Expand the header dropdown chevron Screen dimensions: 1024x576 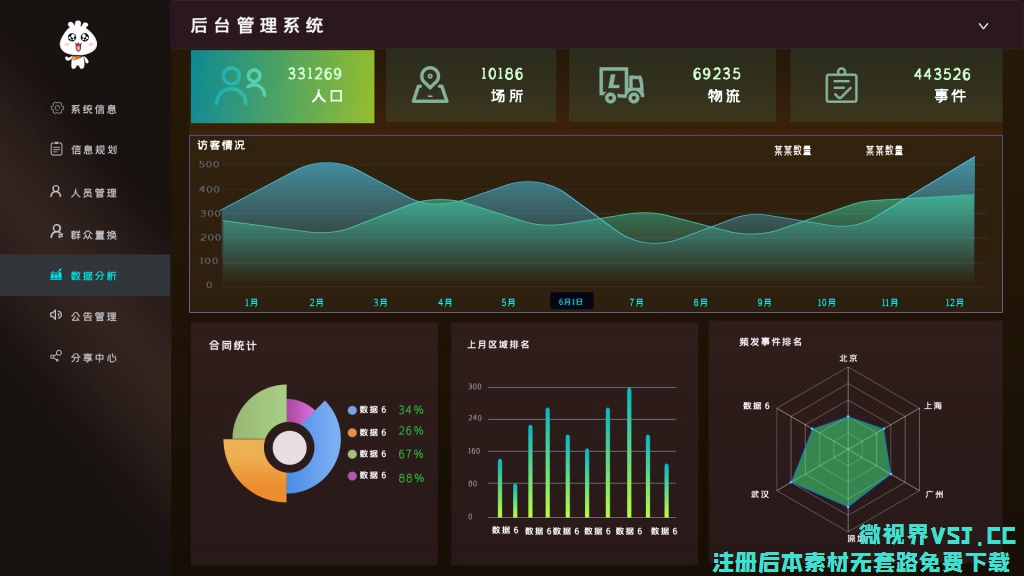(x=983, y=26)
